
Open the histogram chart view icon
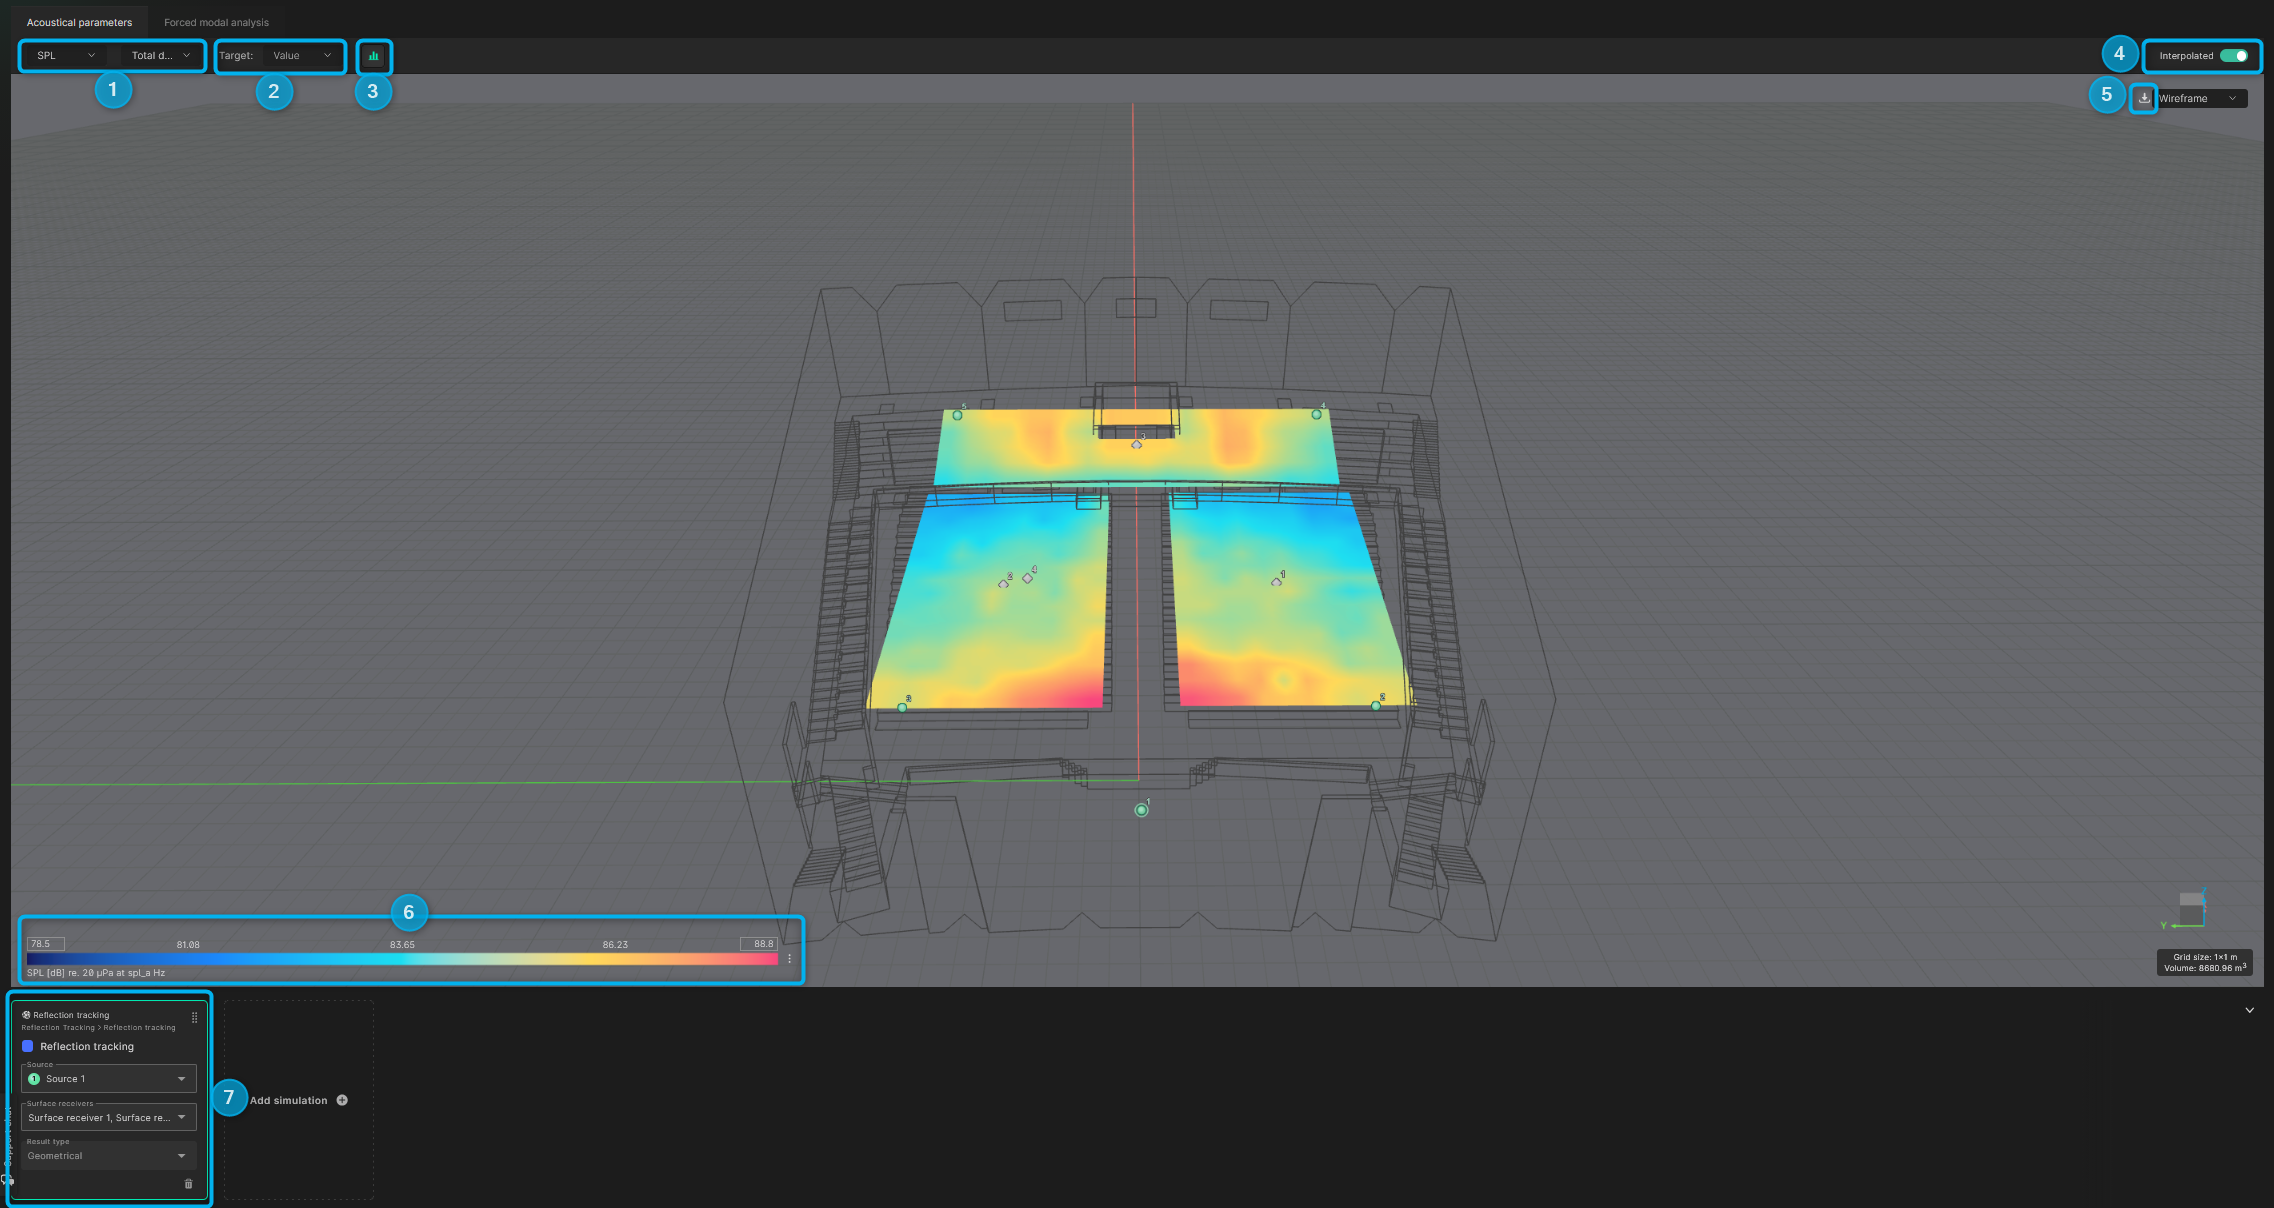(374, 56)
